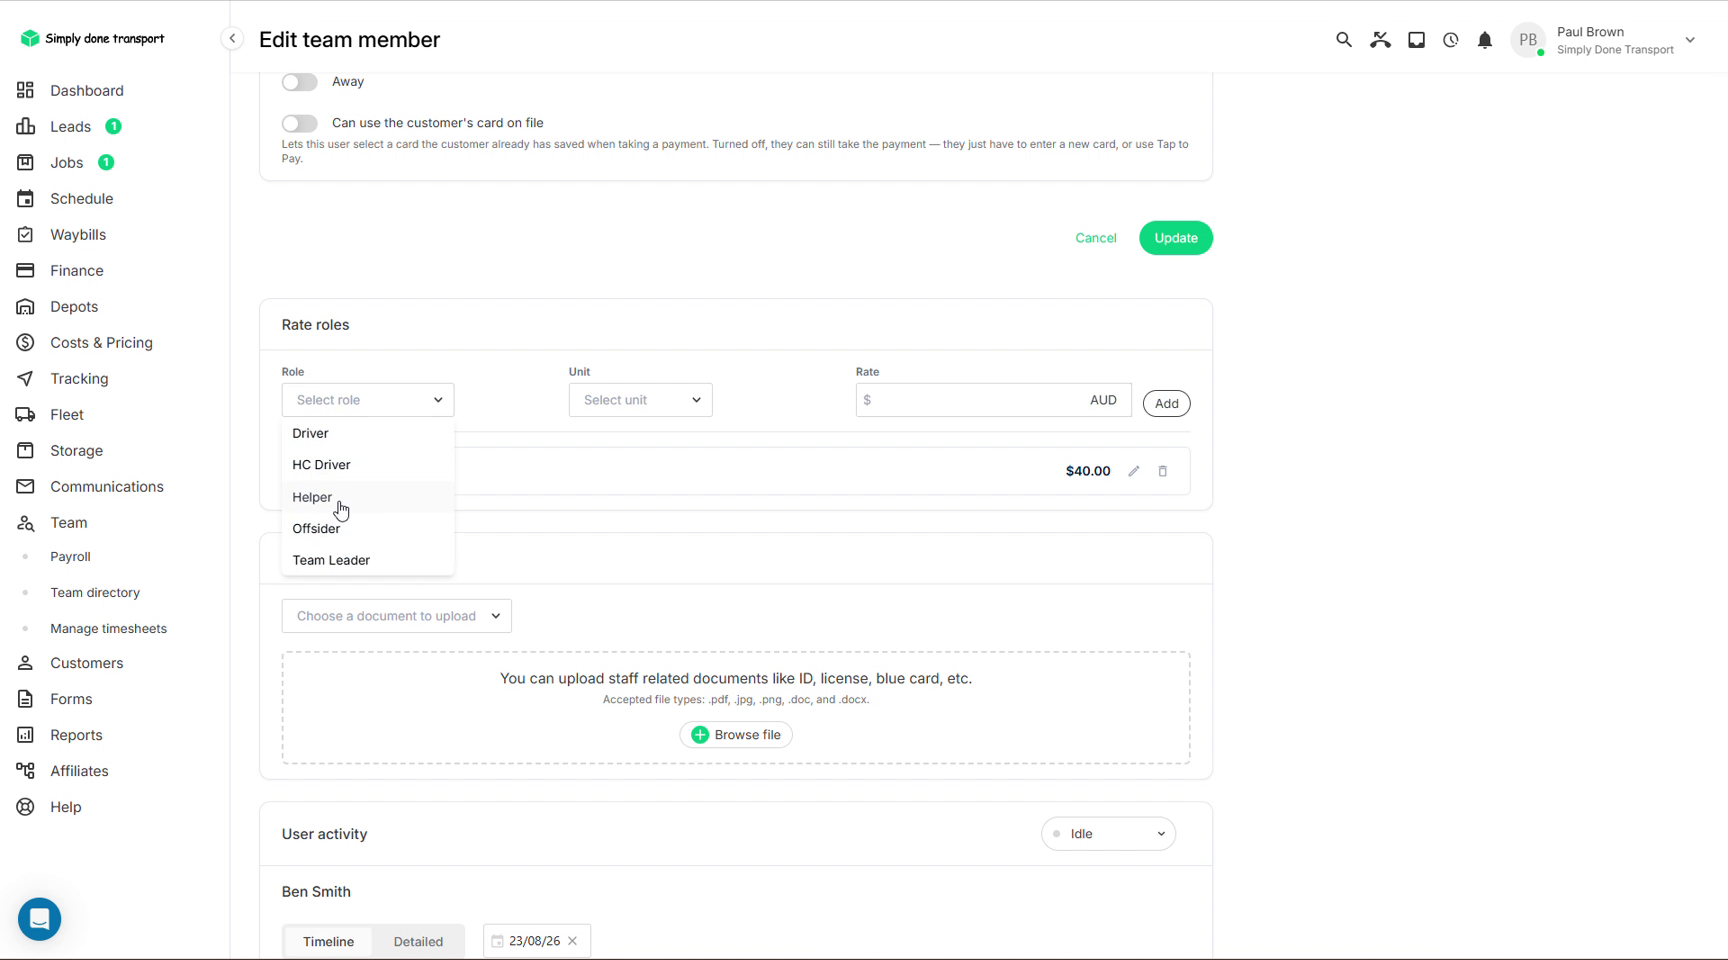Open the tablet icon in top bar

pyautogui.click(x=1416, y=40)
